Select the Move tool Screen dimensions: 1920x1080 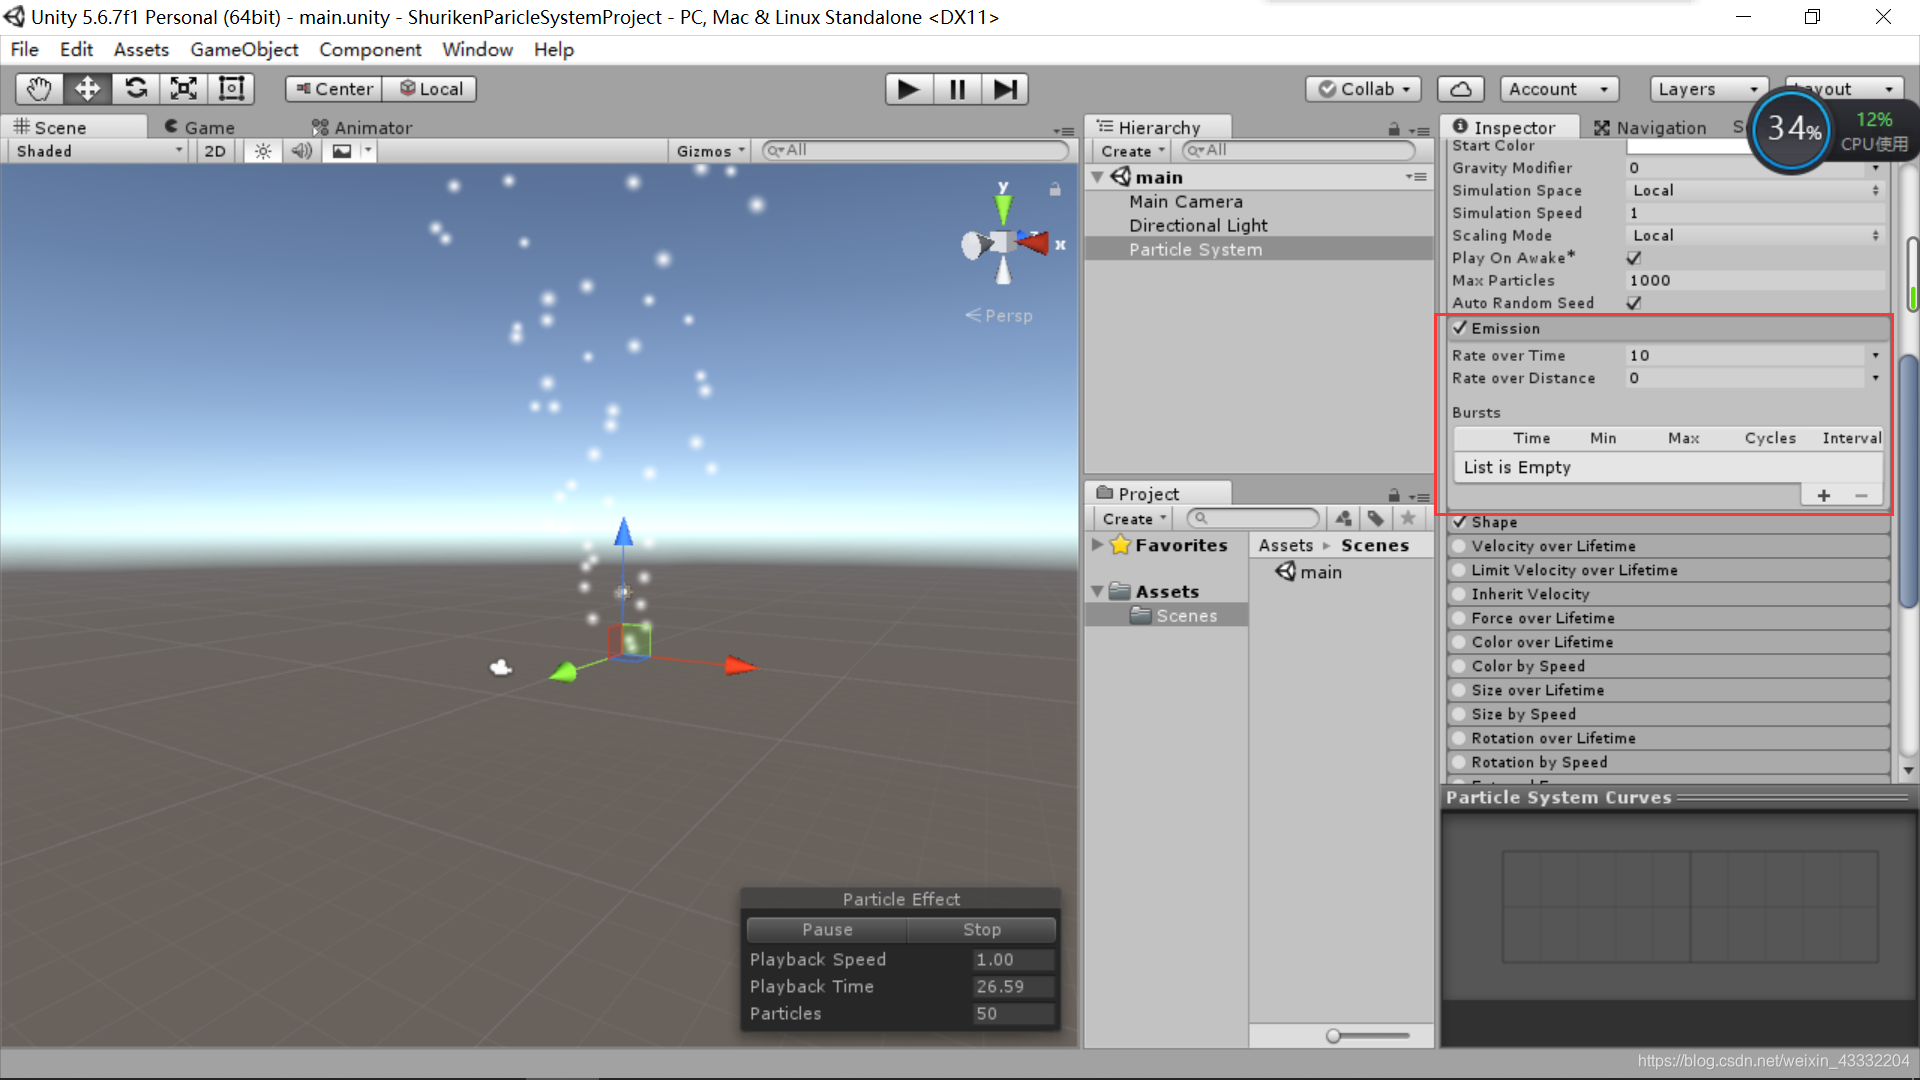point(87,89)
